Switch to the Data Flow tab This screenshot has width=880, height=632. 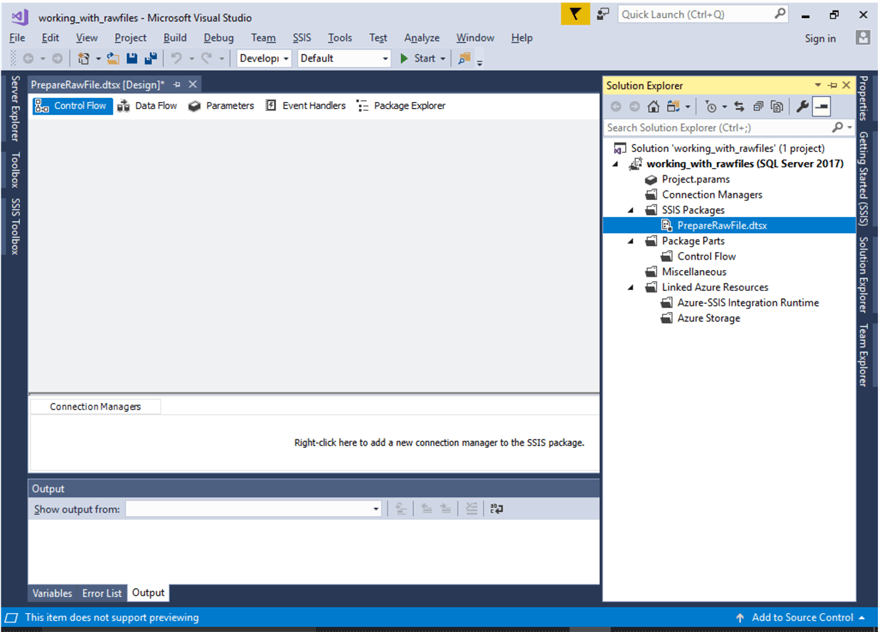click(x=148, y=106)
